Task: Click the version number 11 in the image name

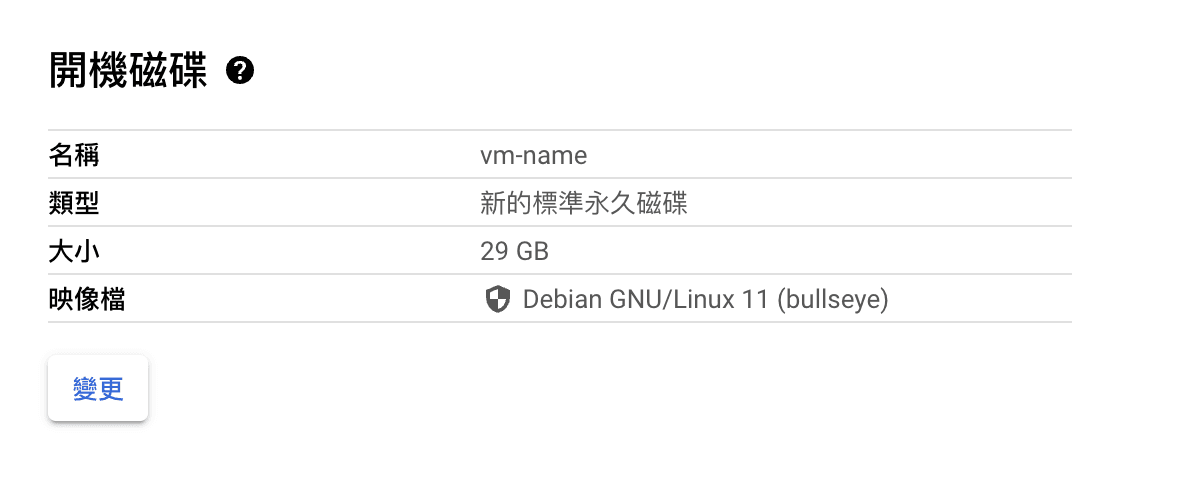Action: (x=757, y=300)
